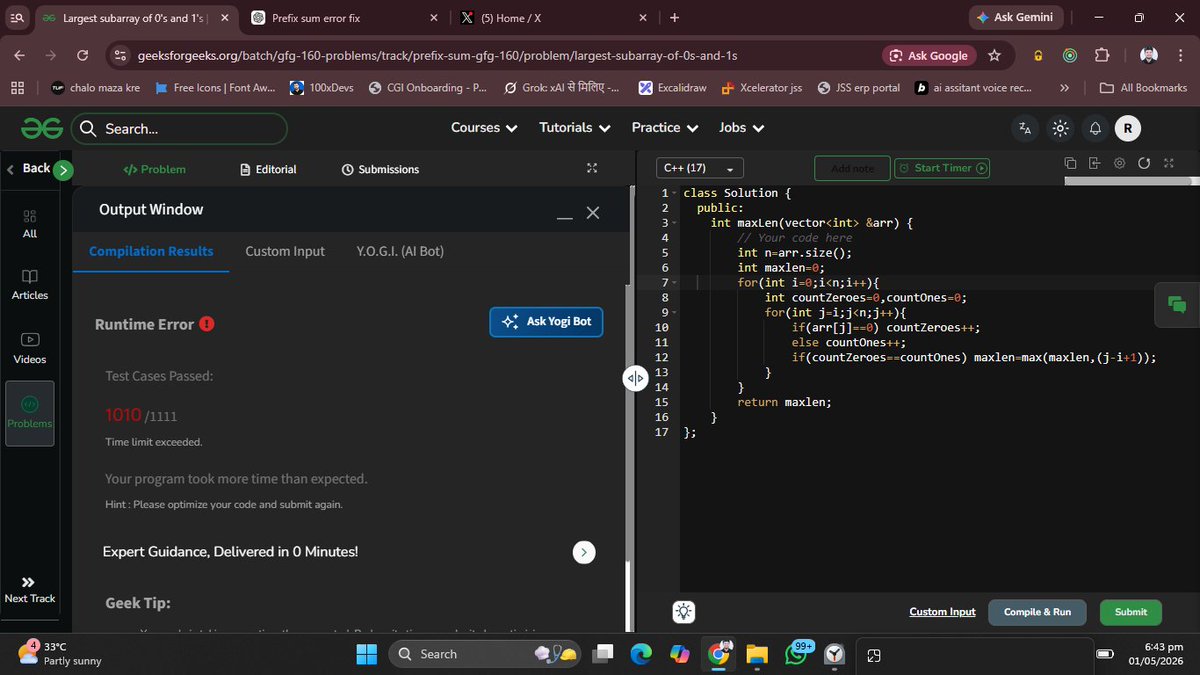The width and height of the screenshot is (1200, 675).
Task: Open the Expert Guidance arrow button
Action: [585, 552]
